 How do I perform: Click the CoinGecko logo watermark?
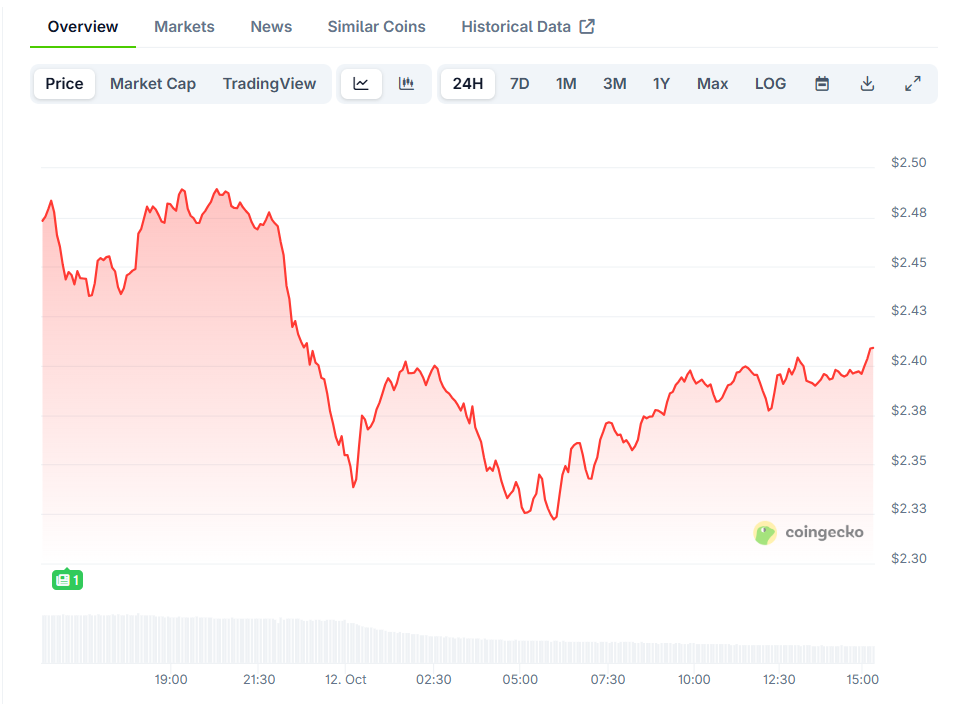(808, 533)
